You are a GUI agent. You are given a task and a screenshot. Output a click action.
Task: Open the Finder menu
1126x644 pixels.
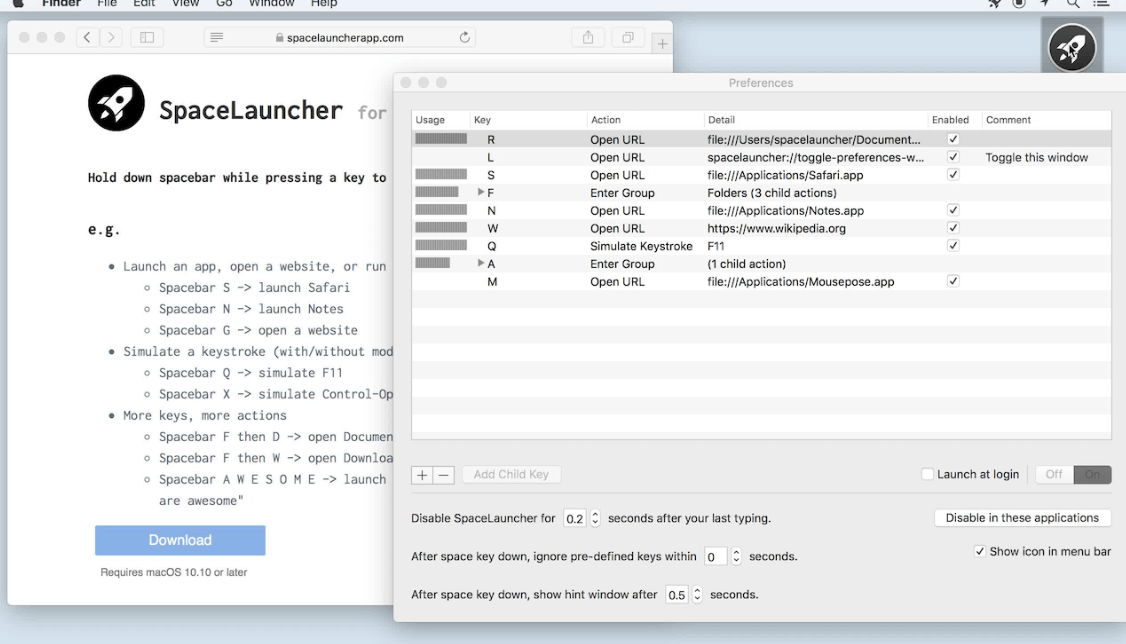click(x=61, y=4)
